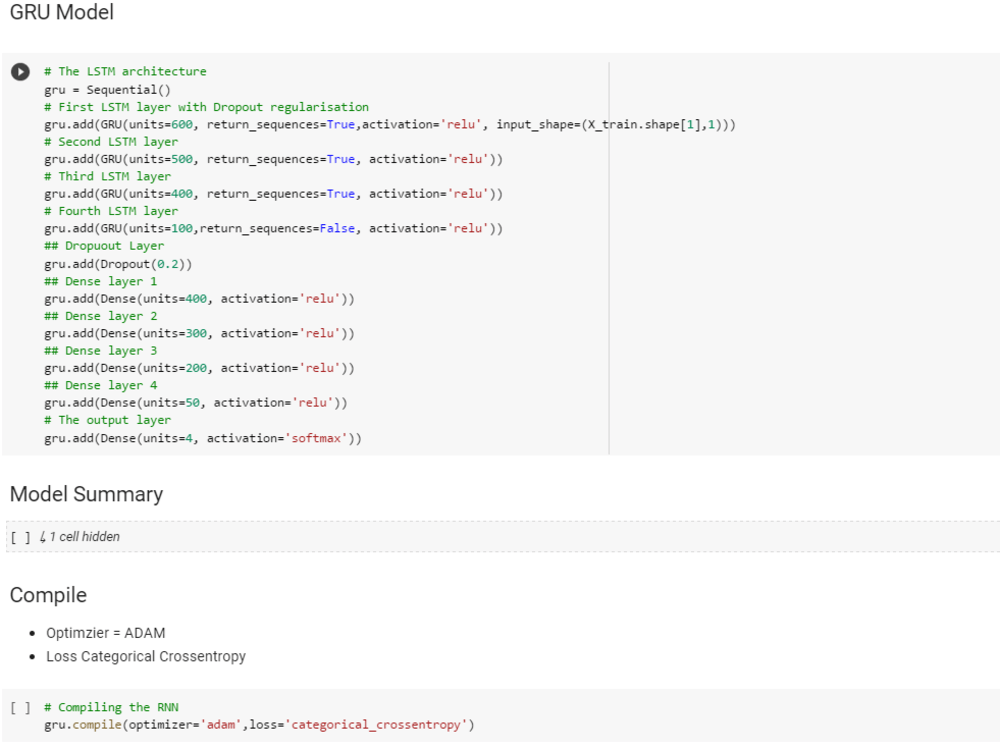Click the 'gru.add(Dropout(0.2))' line

118,264
